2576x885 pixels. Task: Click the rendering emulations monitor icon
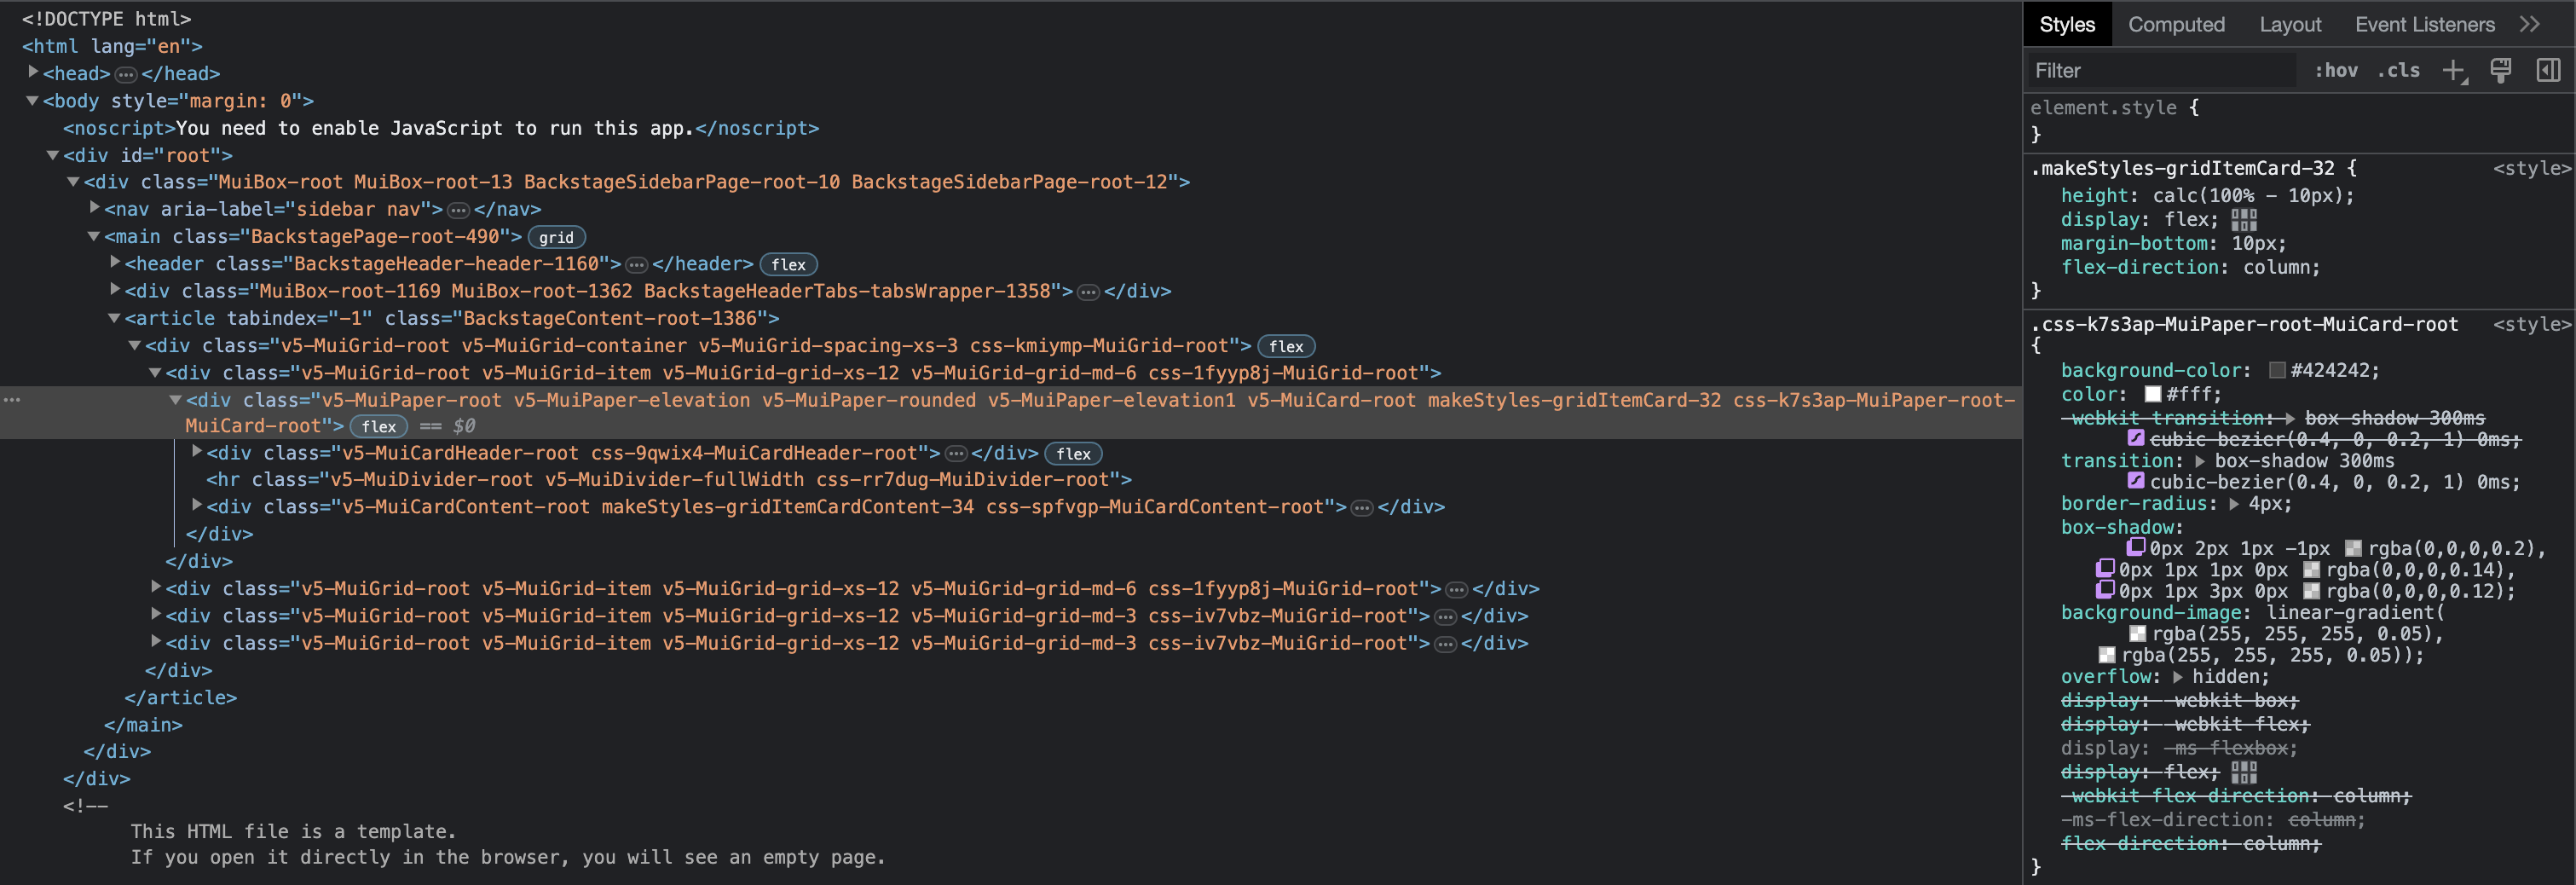point(2500,70)
